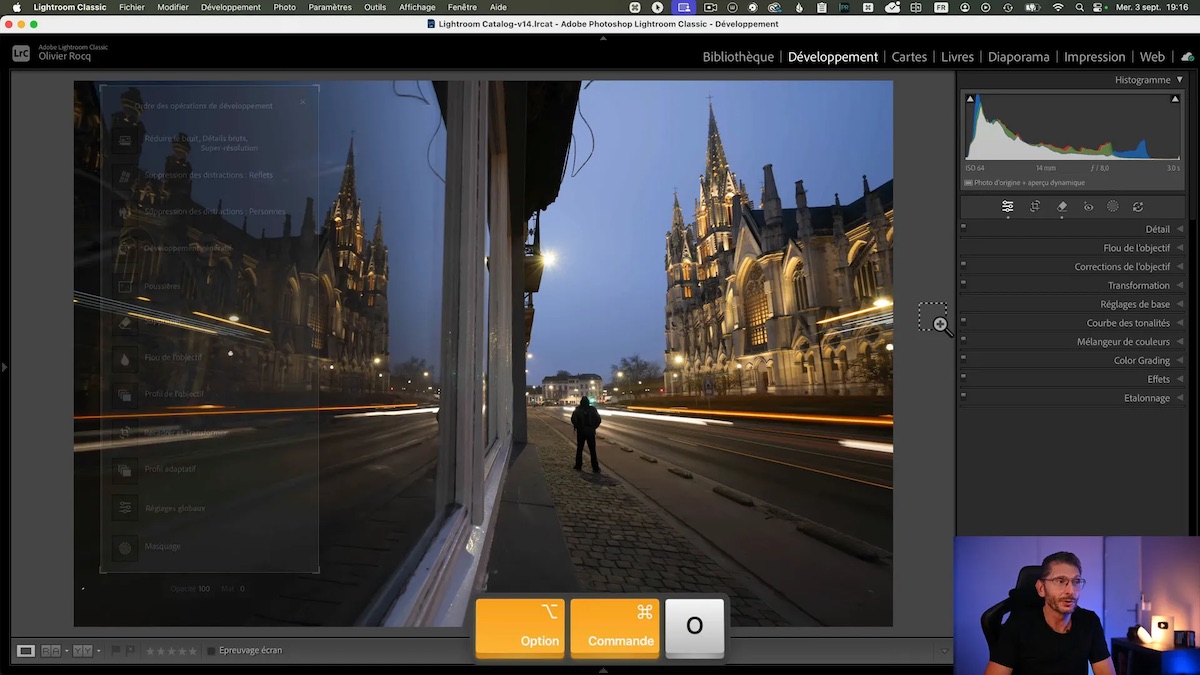
Task: Toggle highlight clipping indicator in histogram
Action: pos(1175,99)
